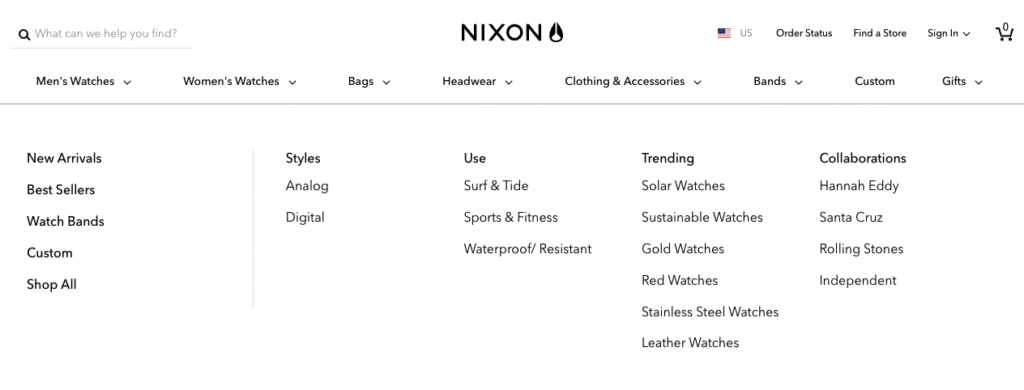
Task: Expand the Bands chevron
Action: (x=798, y=82)
